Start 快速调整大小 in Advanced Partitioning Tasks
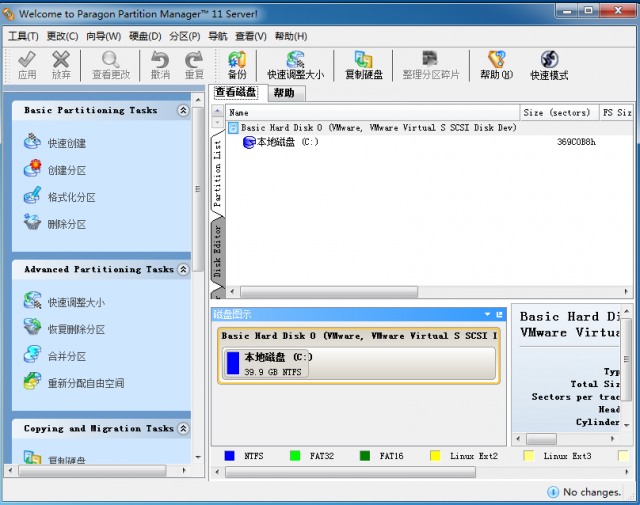The height and width of the screenshot is (505, 640). click(64, 302)
